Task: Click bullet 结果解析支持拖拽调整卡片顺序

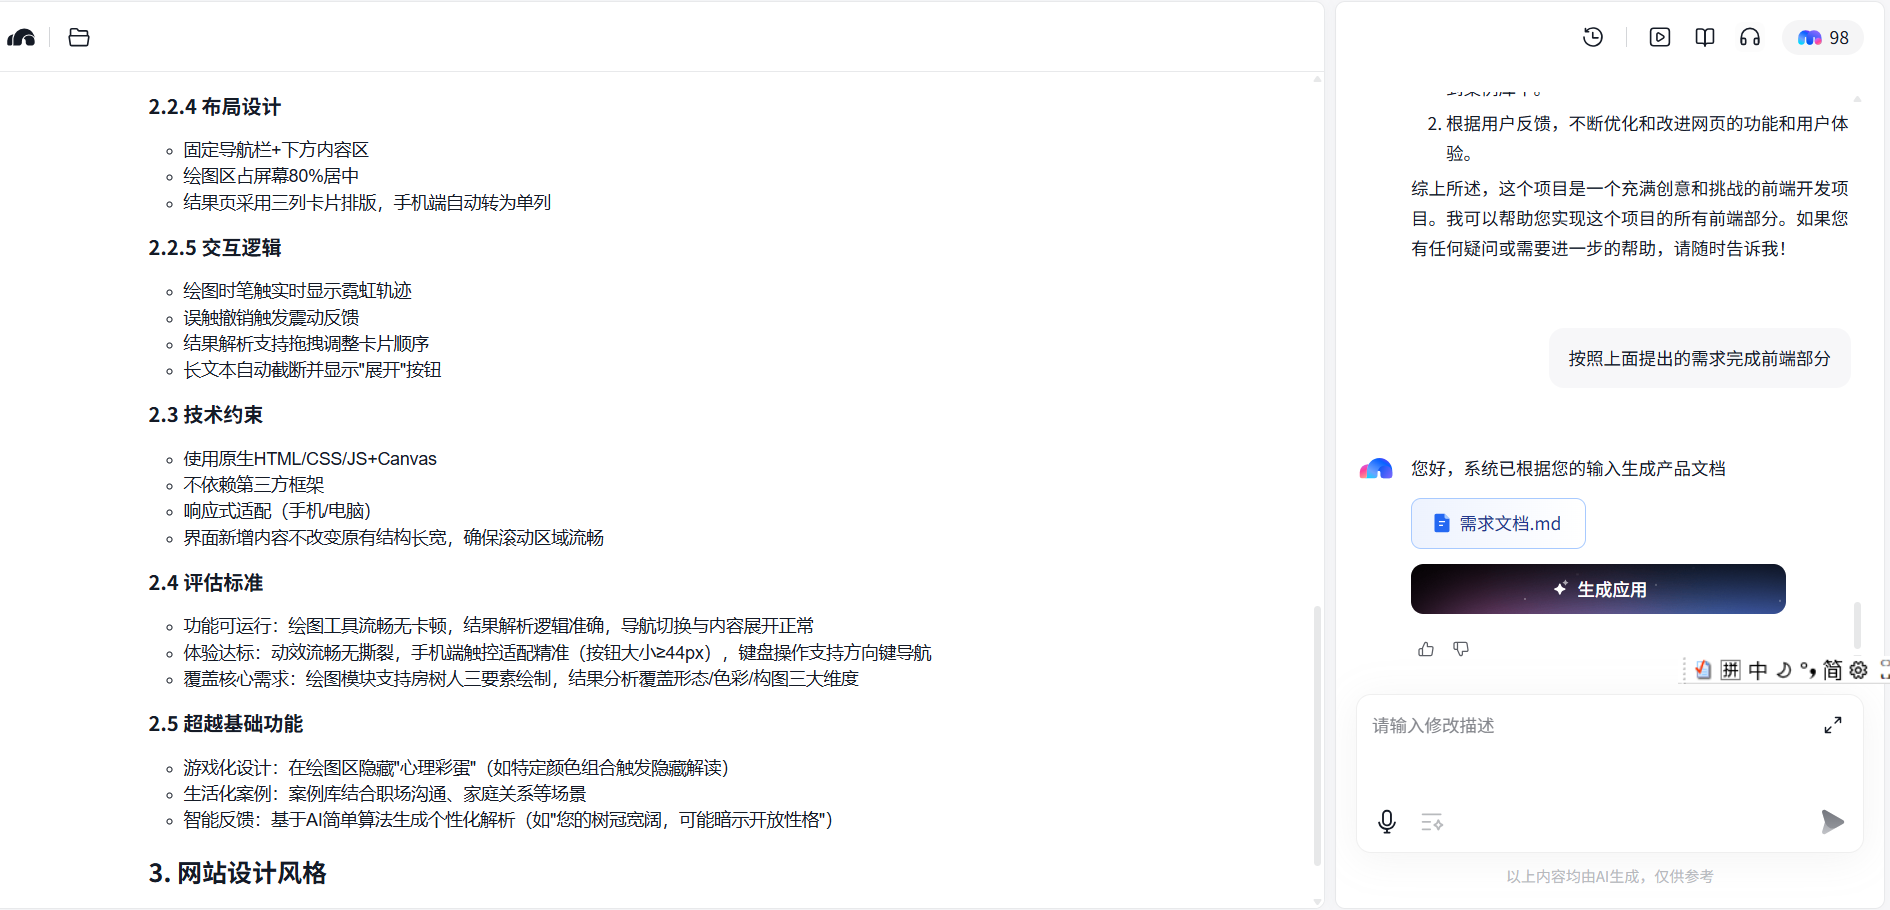Action: (x=306, y=344)
